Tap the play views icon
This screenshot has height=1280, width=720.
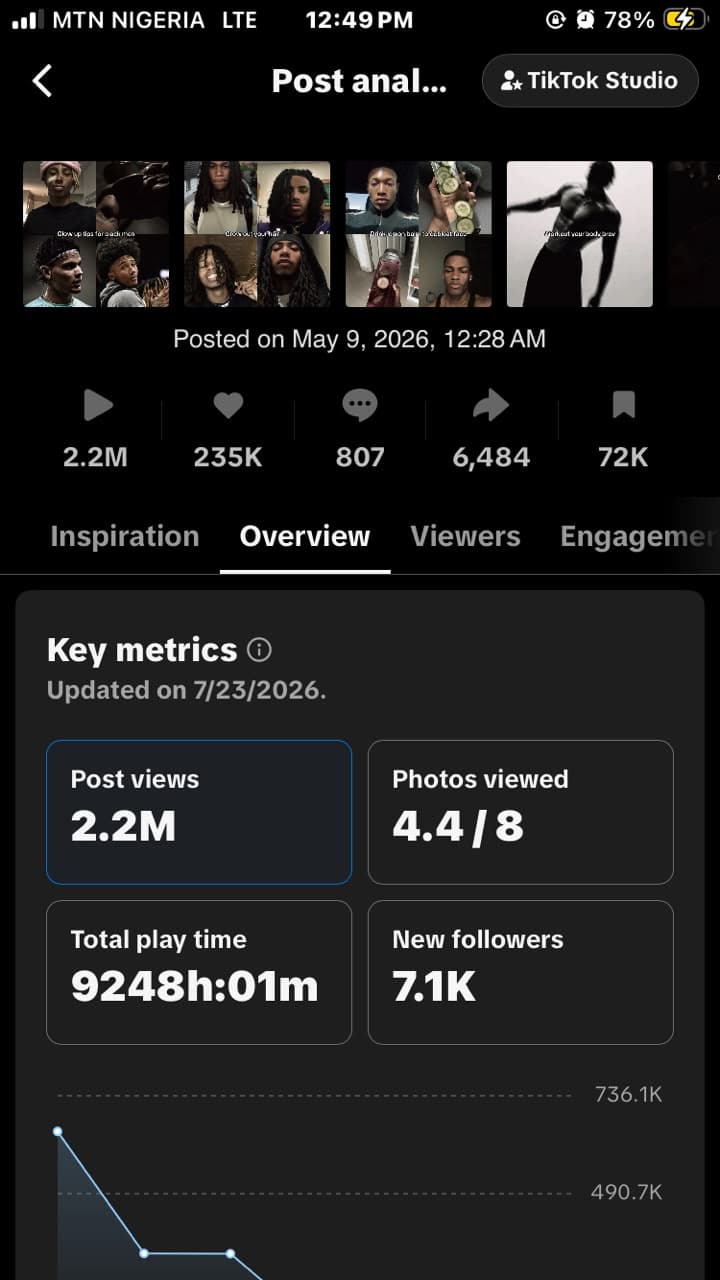(x=97, y=405)
